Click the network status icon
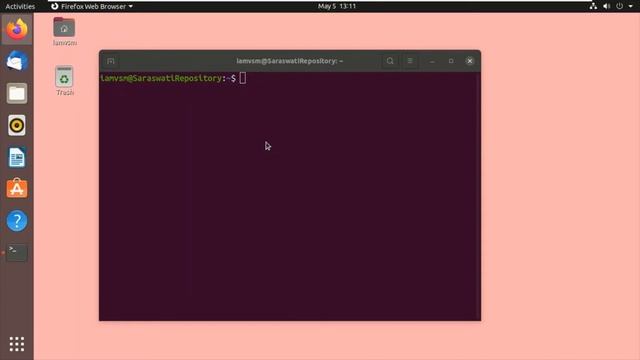Image resolution: width=640 pixels, height=360 pixels. 593,6
